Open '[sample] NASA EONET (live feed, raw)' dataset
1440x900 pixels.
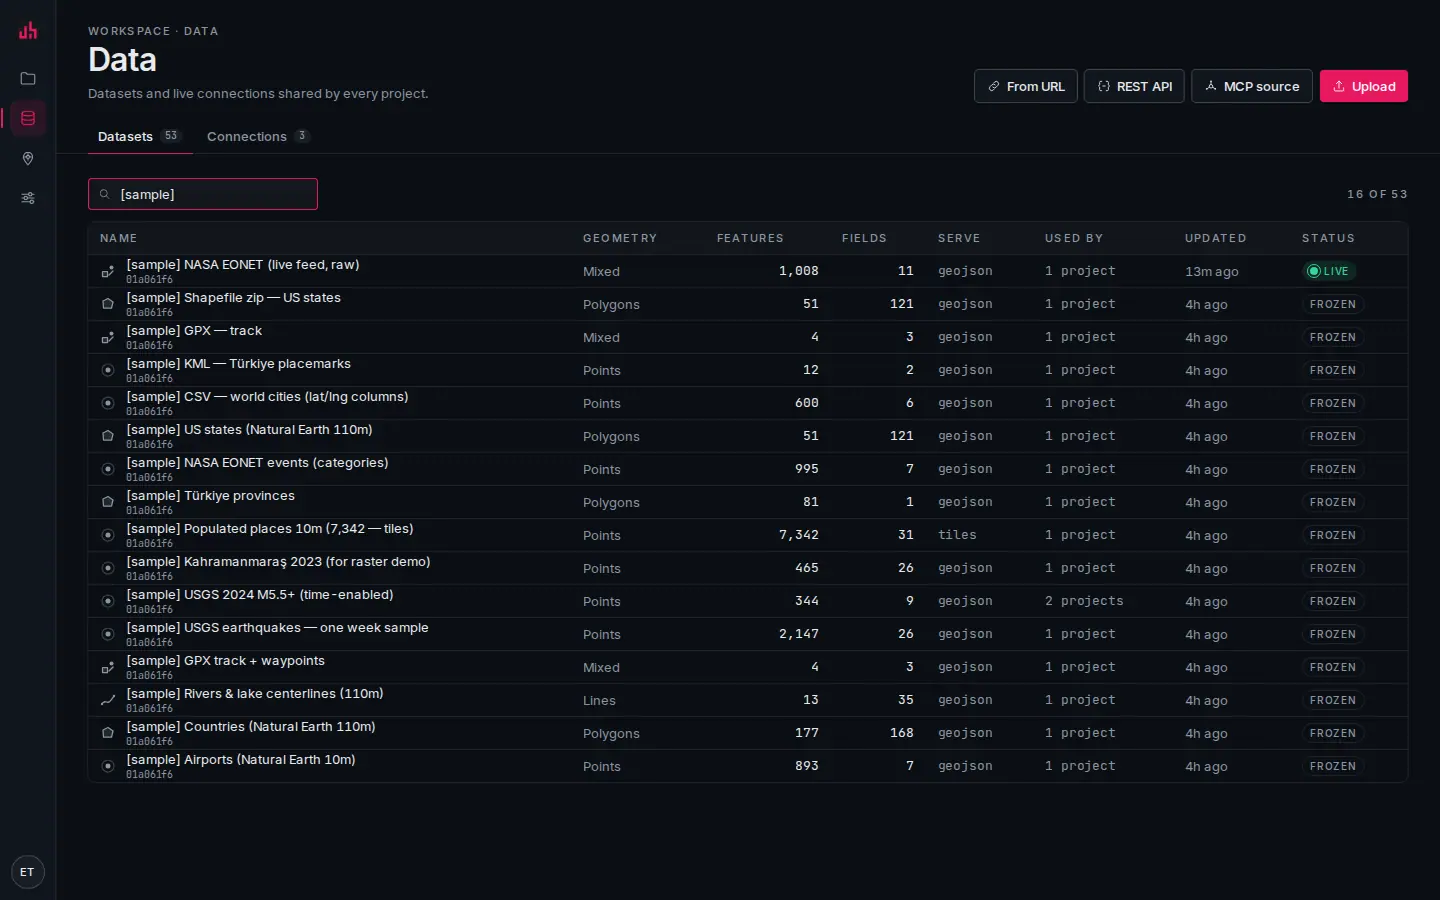click(243, 265)
